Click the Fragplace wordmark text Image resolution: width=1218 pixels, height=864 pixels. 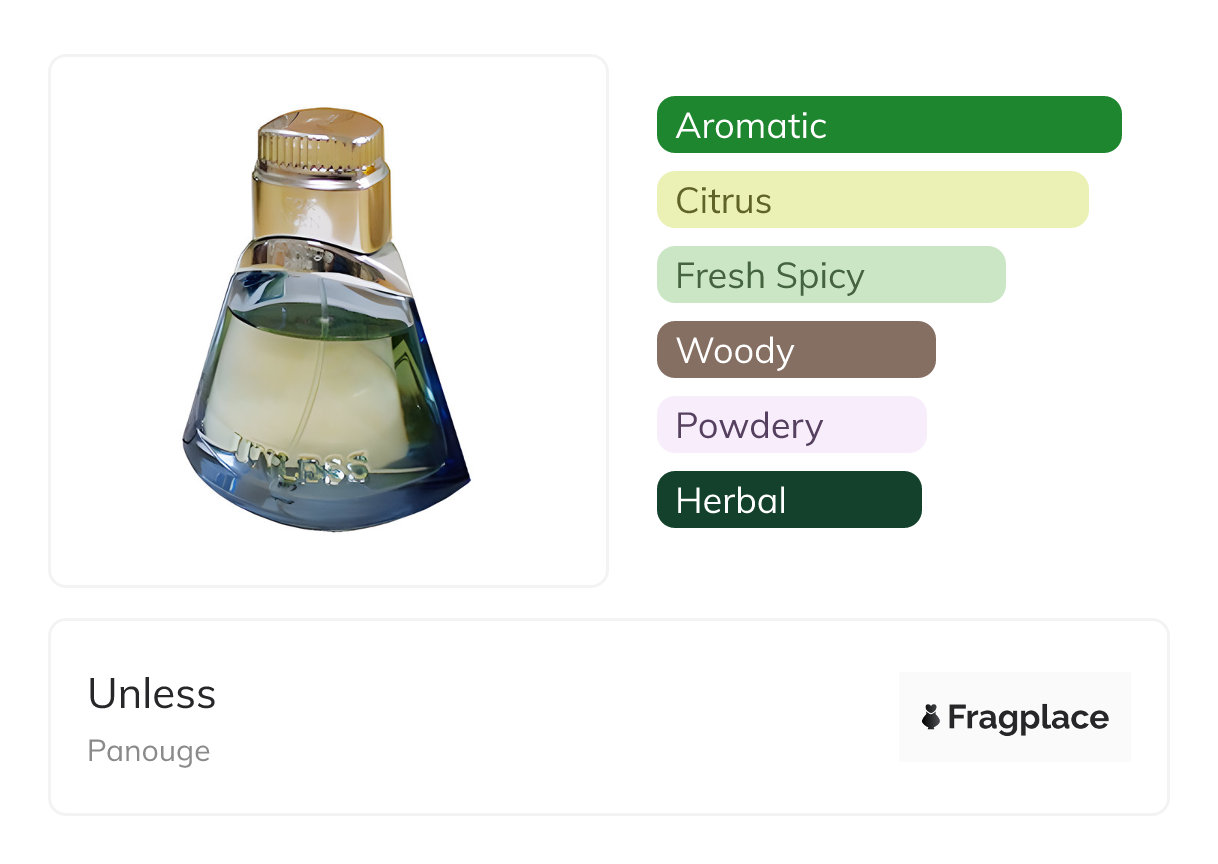[1027, 717]
